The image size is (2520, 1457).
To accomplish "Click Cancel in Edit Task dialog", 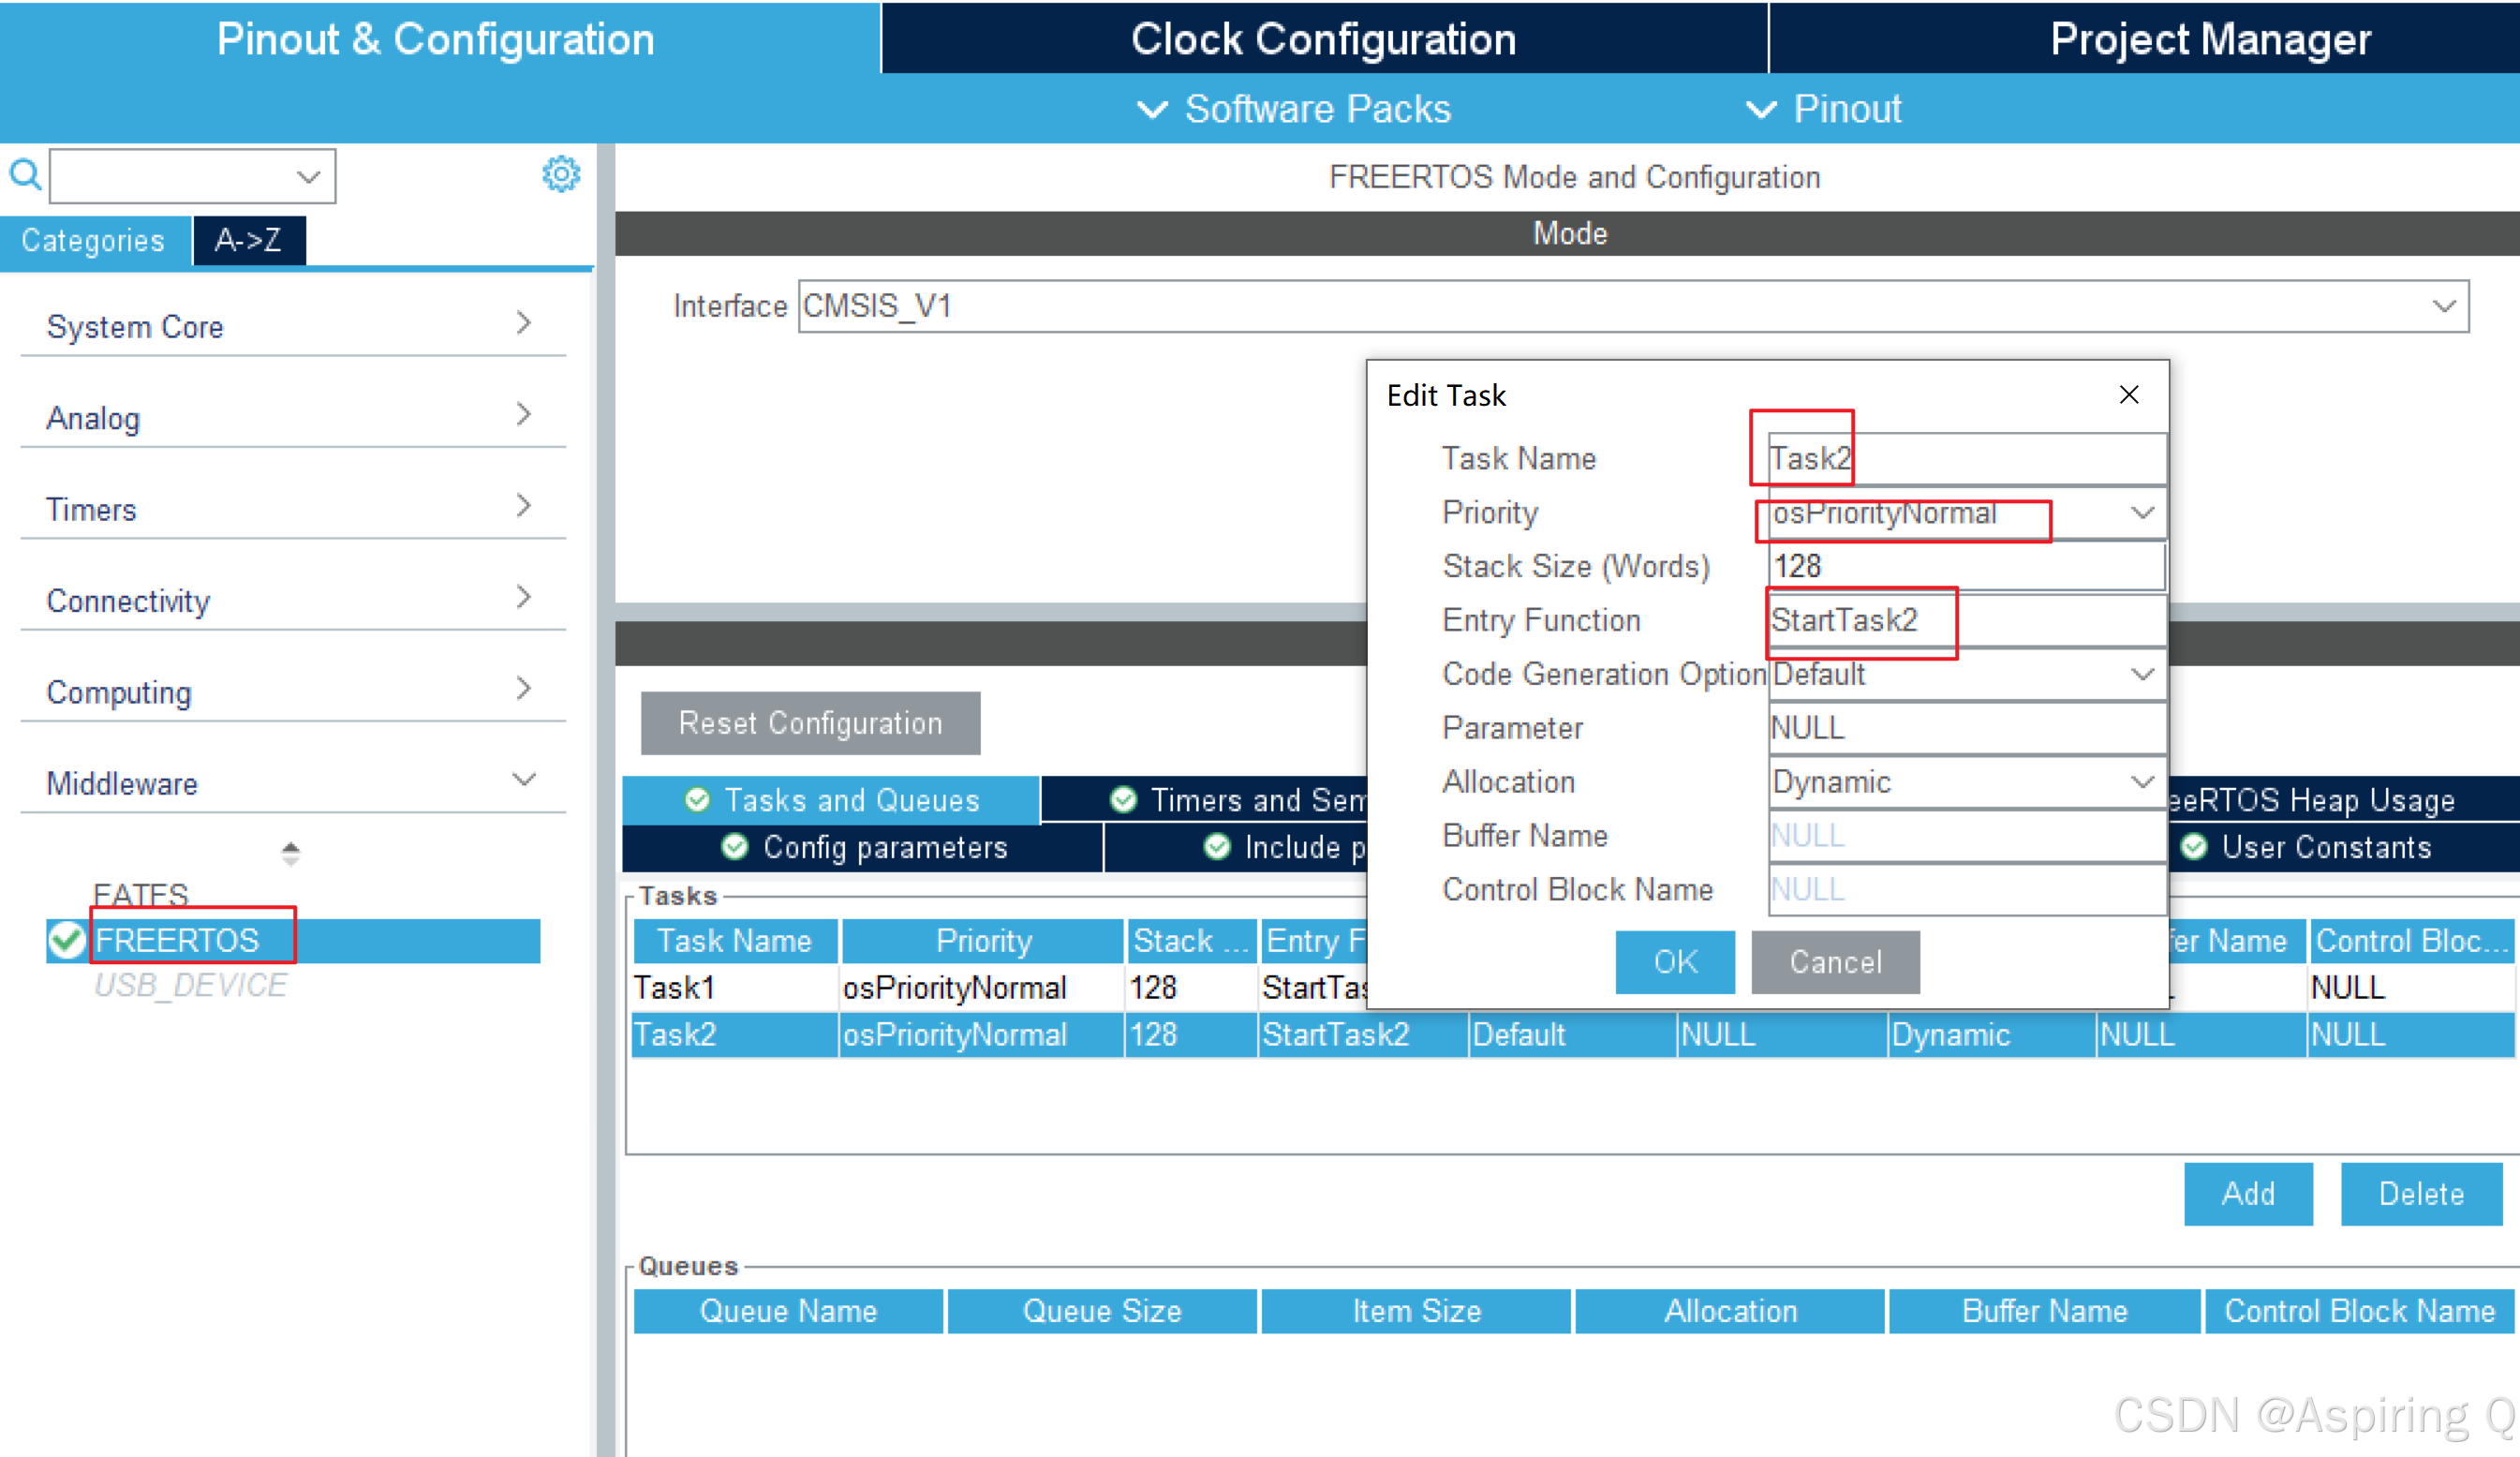I will tap(1835, 962).
